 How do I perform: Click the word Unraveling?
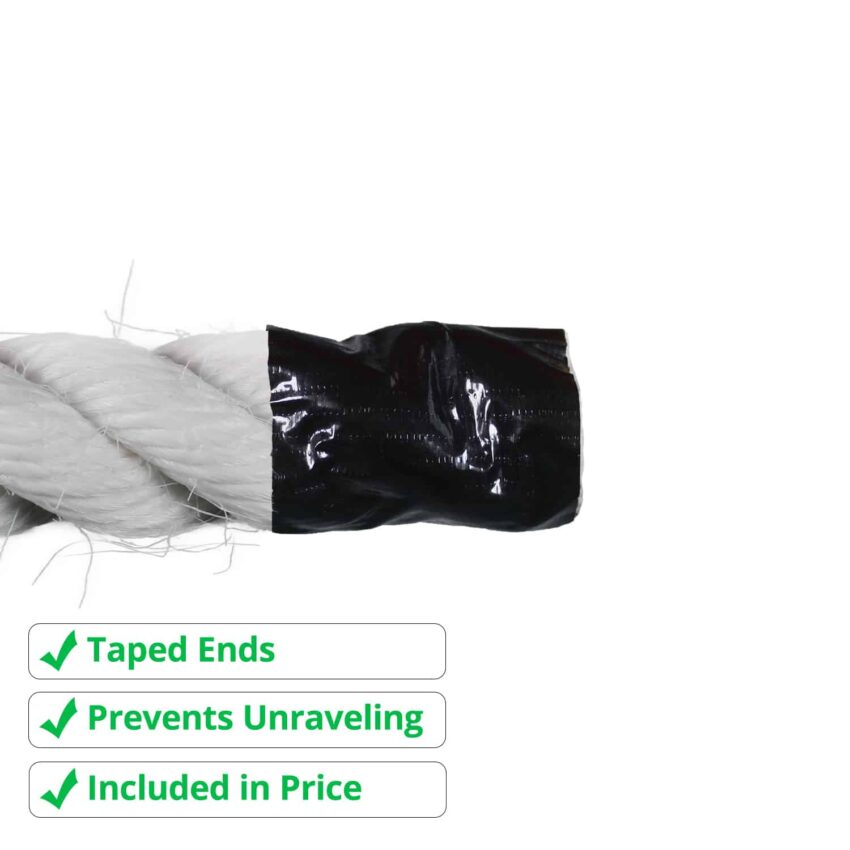point(333,719)
